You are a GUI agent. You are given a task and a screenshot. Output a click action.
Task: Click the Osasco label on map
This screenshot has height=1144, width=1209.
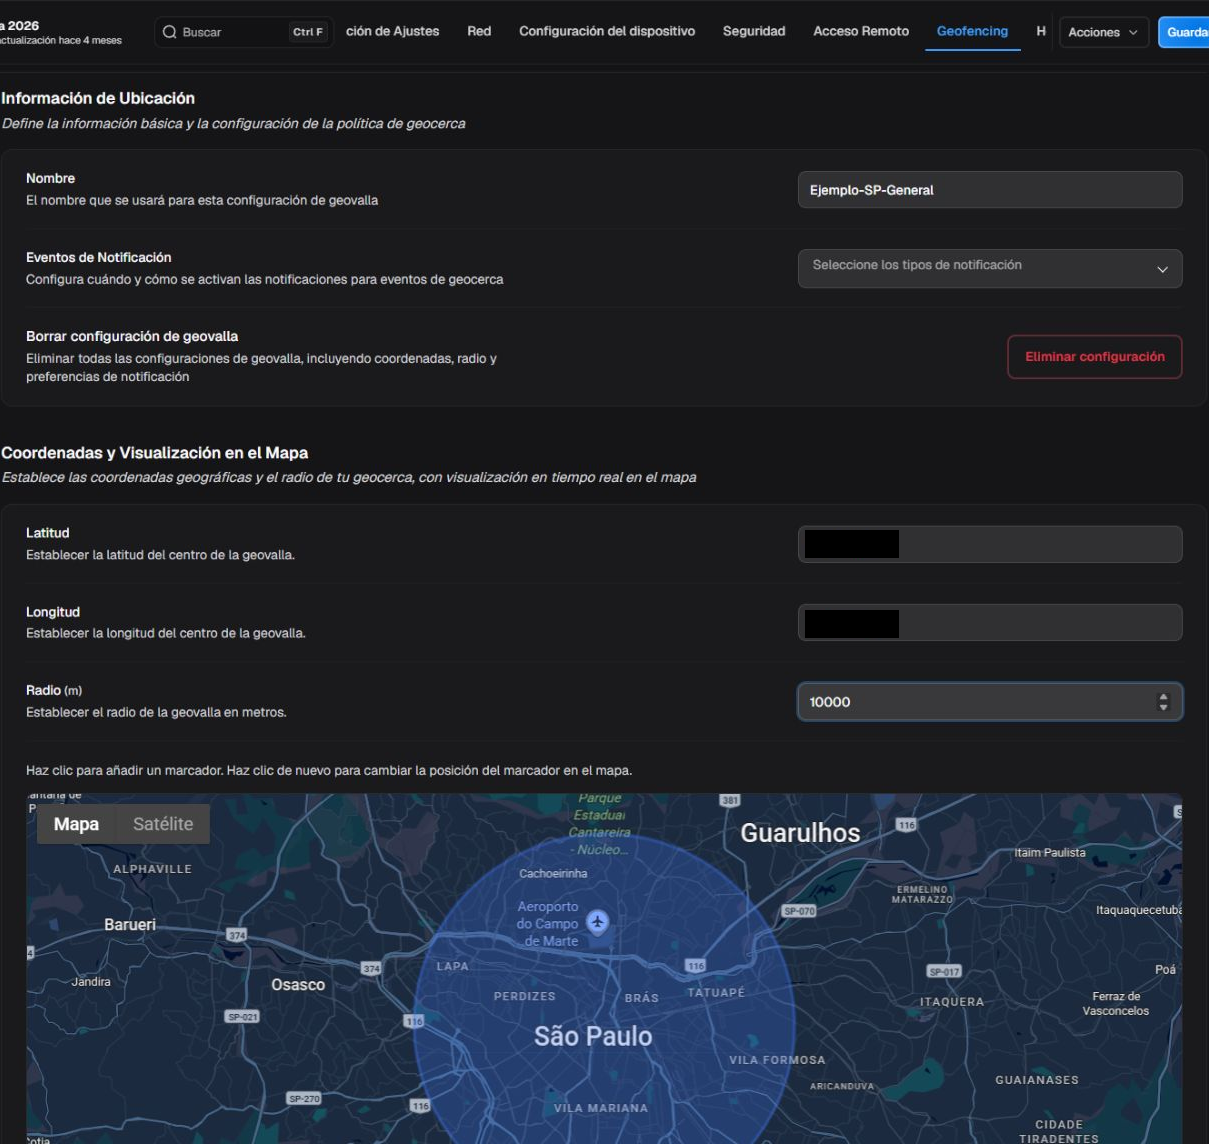[x=298, y=985]
